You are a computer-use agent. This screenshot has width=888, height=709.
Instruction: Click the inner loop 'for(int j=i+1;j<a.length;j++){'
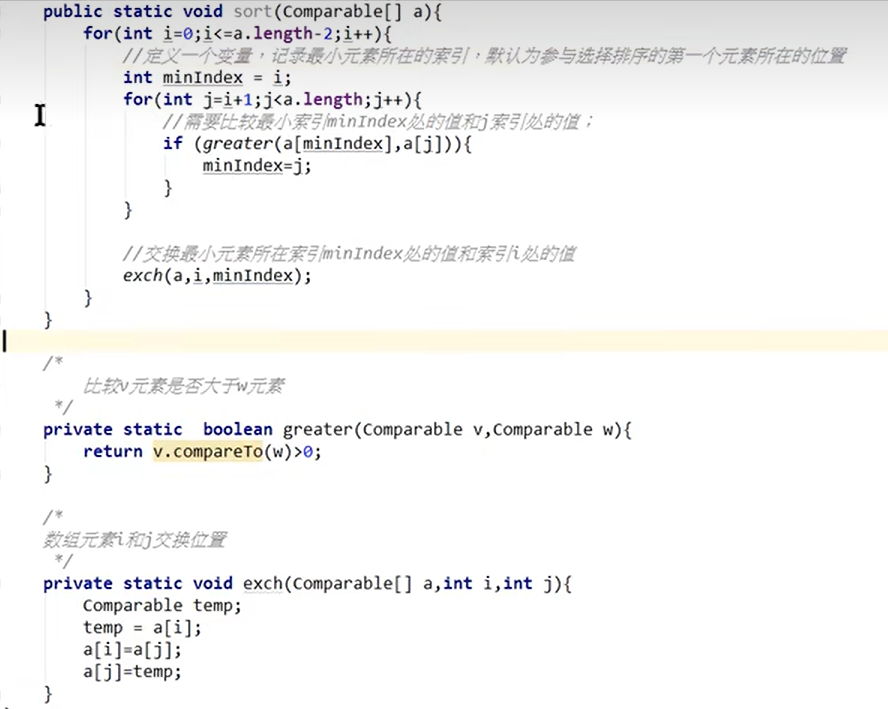pos(272,100)
